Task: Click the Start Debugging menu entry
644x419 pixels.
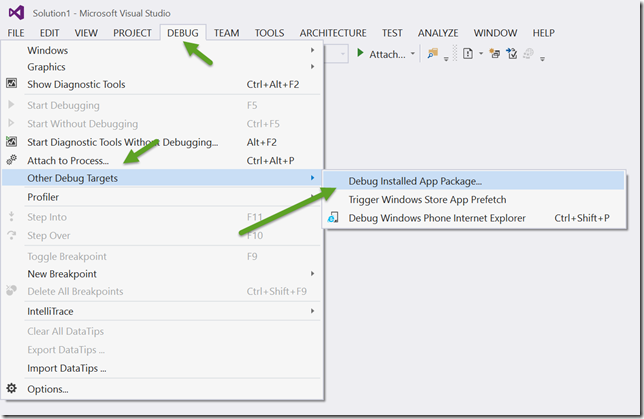Action: pos(162,105)
